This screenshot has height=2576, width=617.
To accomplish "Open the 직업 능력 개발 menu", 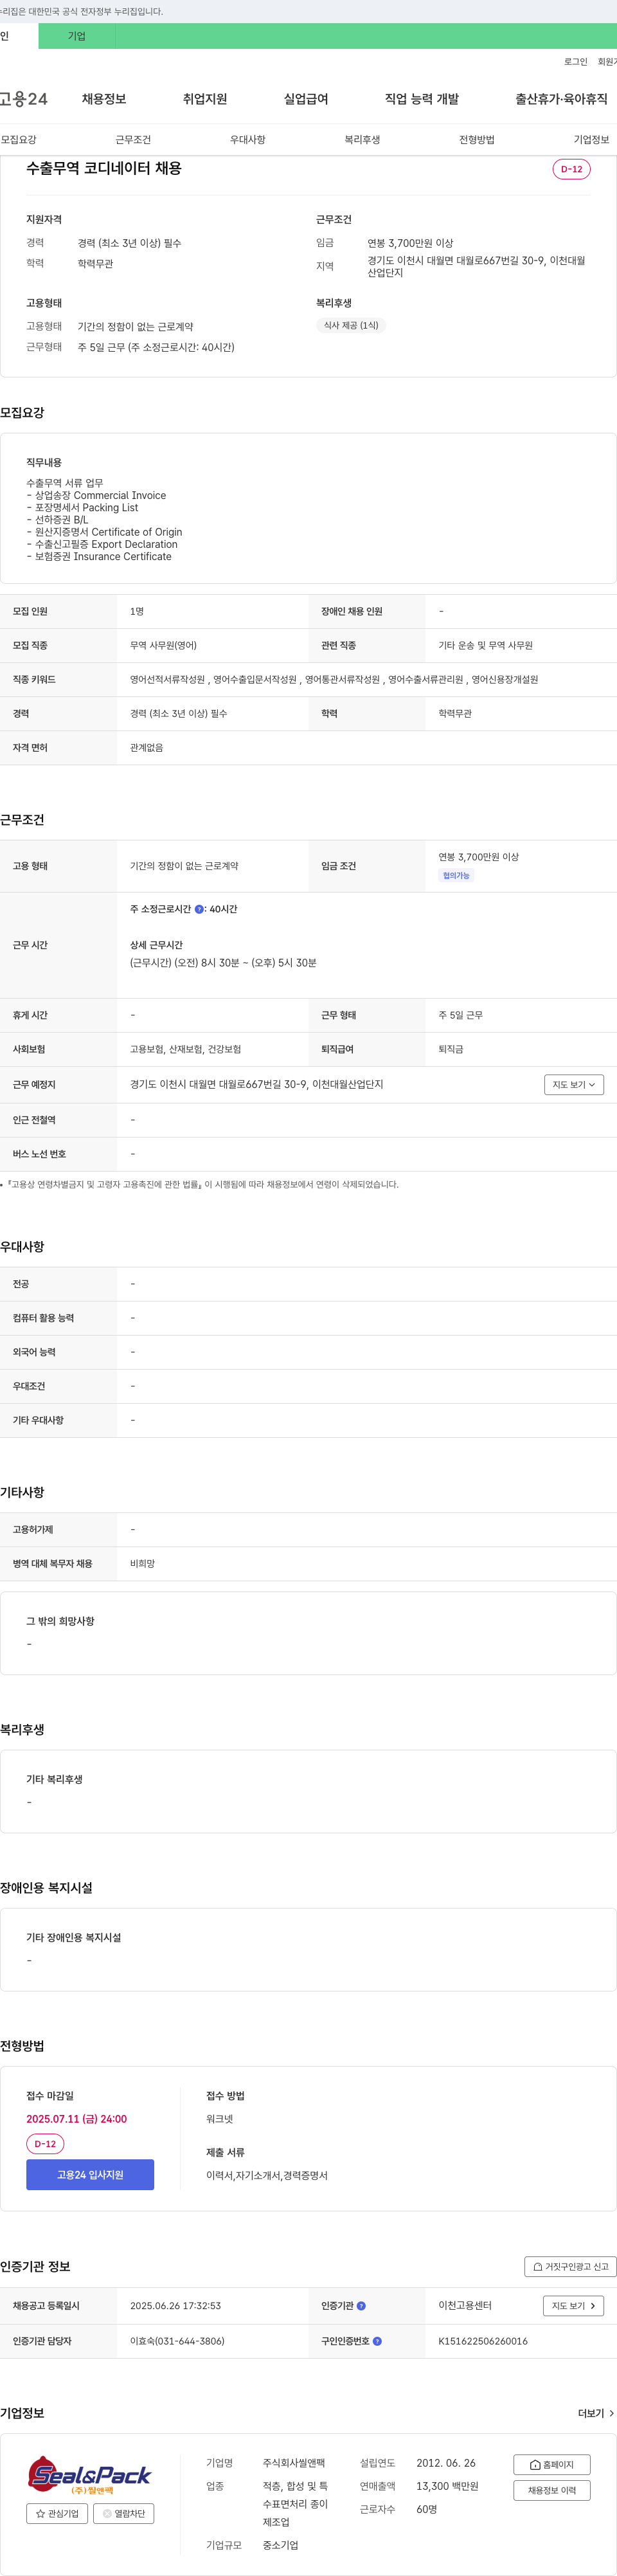I will tap(422, 99).
